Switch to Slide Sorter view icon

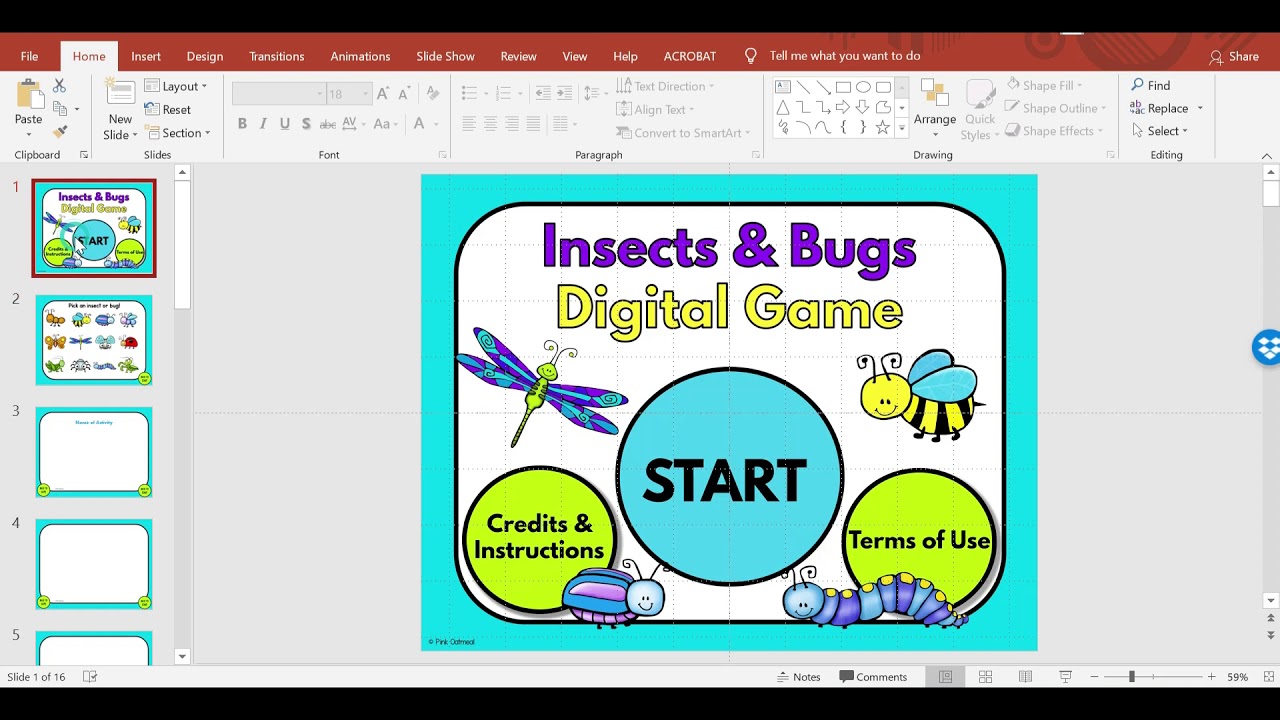pyautogui.click(x=985, y=677)
